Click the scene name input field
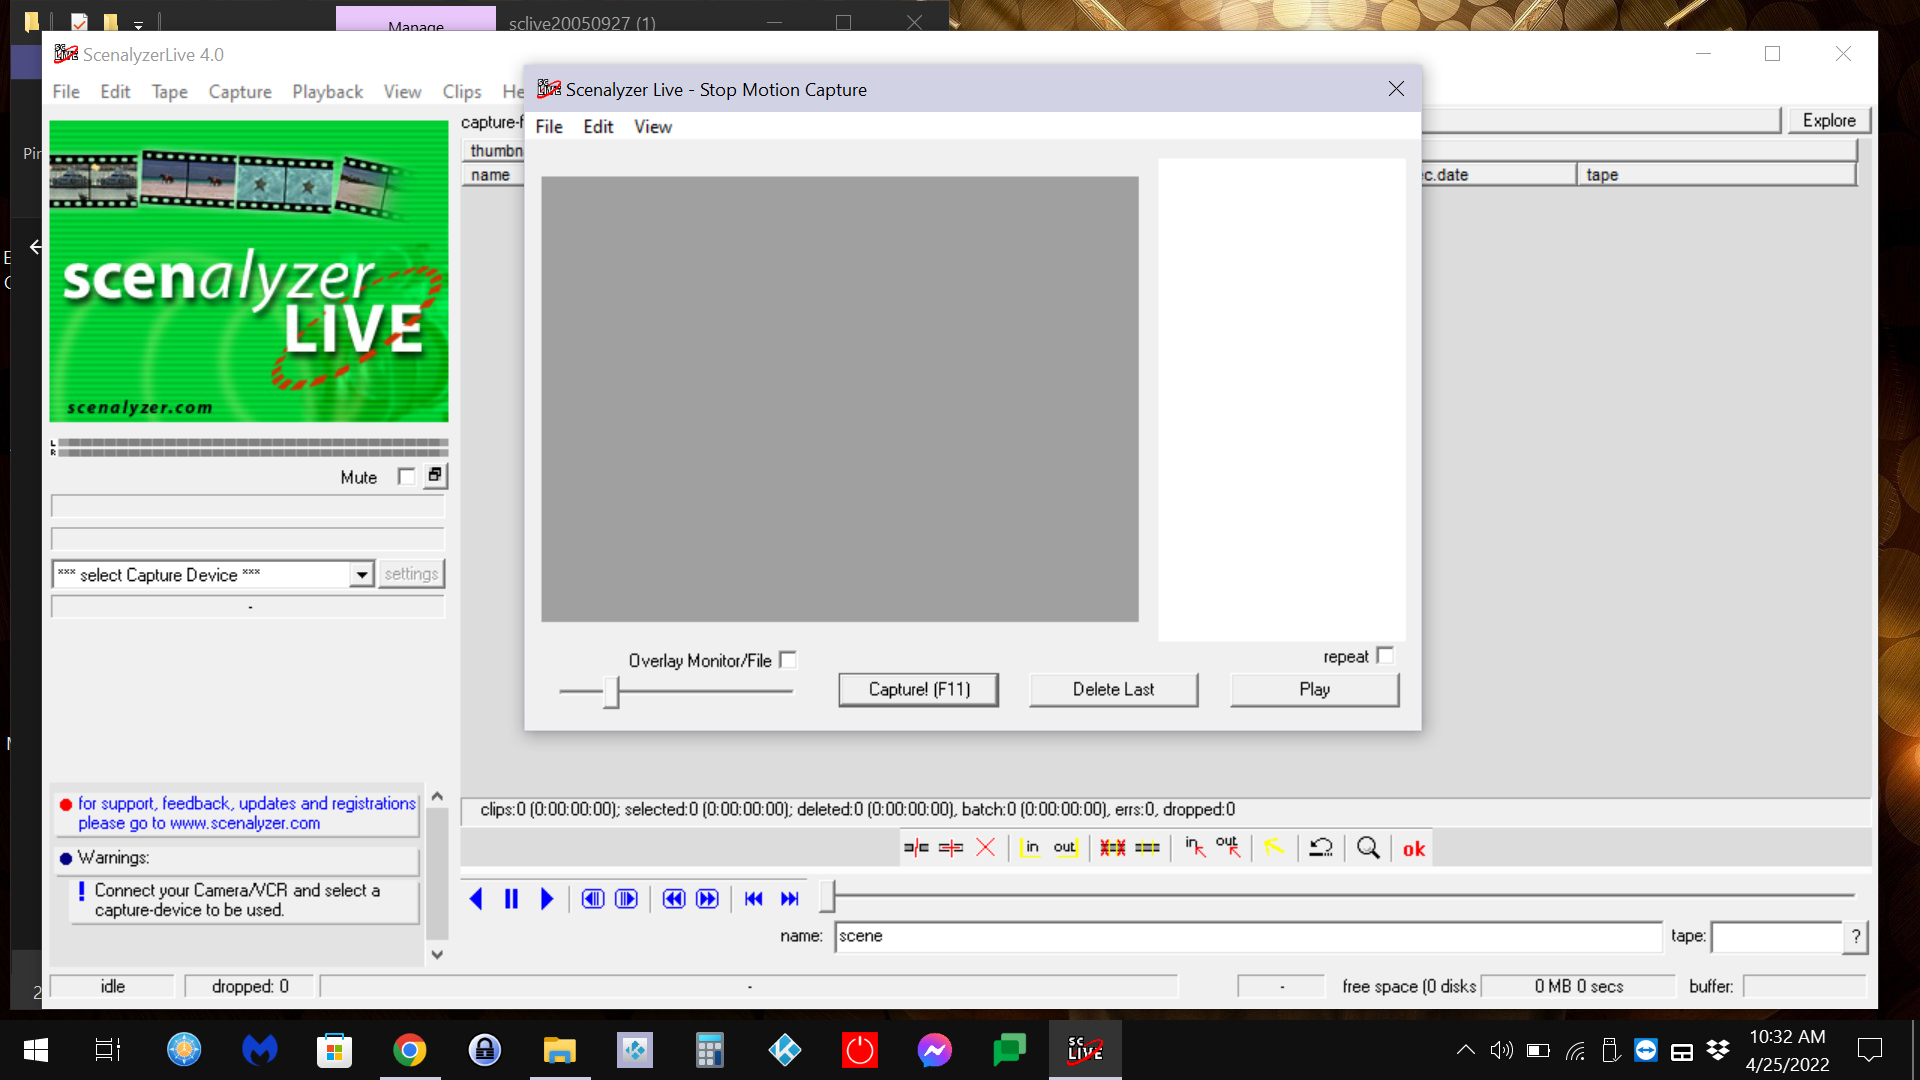 coord(1248,937)
